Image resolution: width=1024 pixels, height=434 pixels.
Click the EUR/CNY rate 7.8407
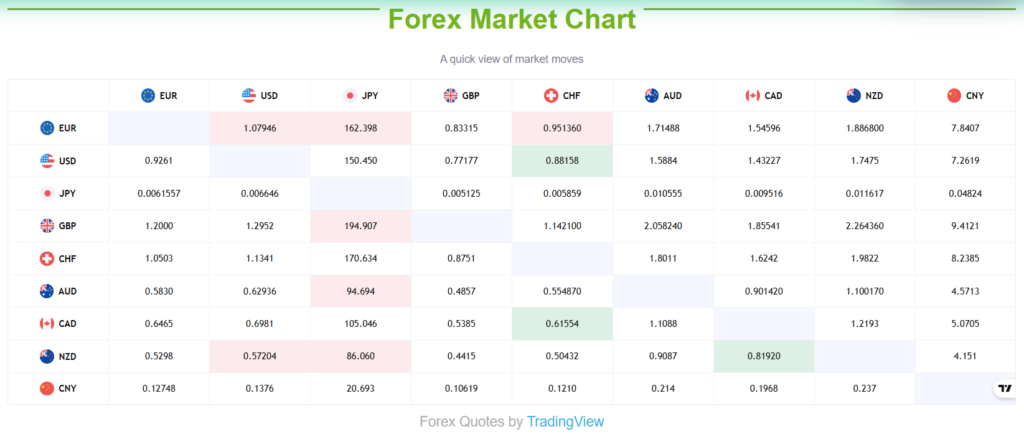pos(965,128)
